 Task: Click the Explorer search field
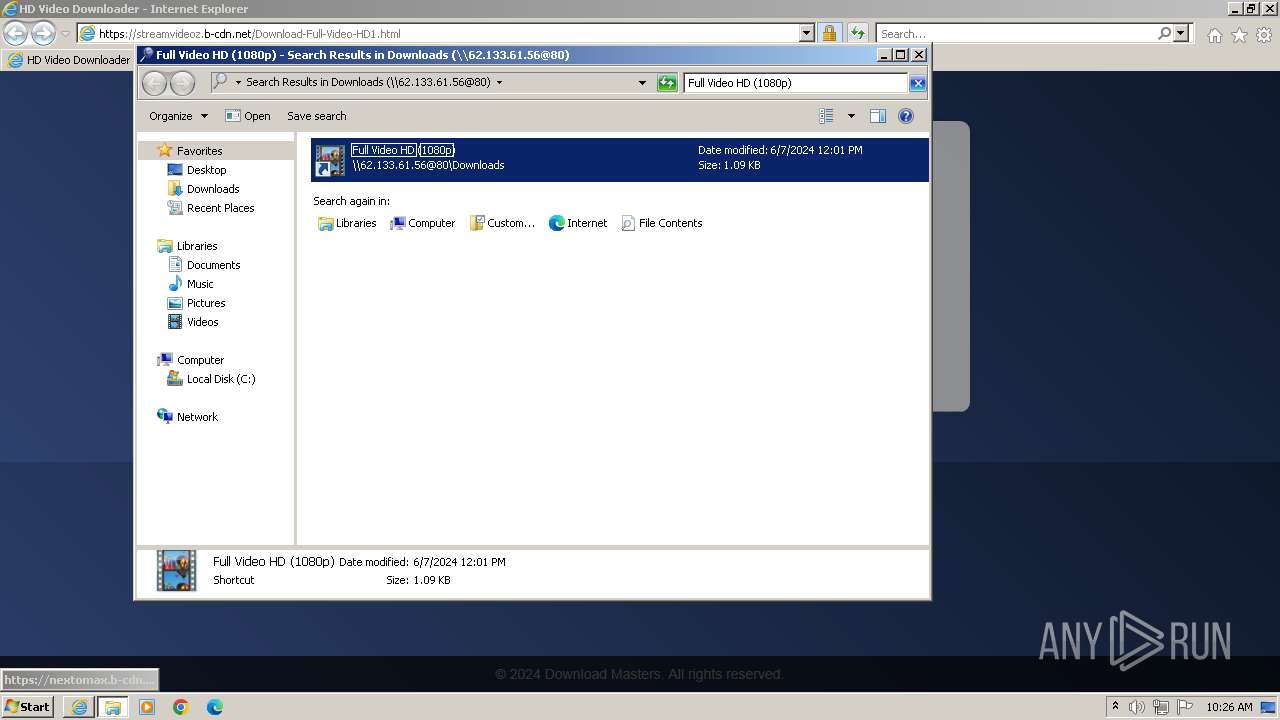pos(796,83)
